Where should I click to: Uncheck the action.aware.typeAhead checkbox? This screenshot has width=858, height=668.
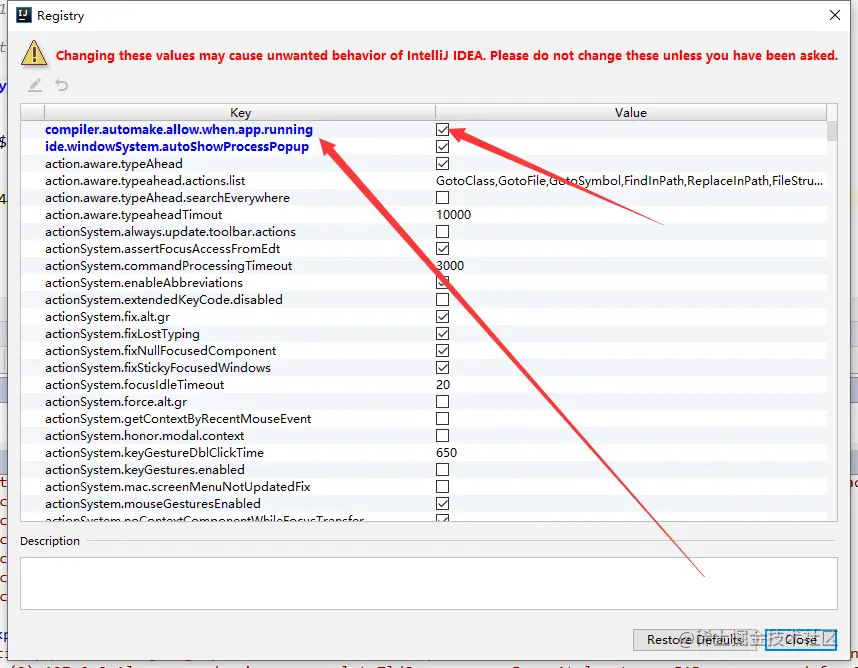tap(442, 164)
